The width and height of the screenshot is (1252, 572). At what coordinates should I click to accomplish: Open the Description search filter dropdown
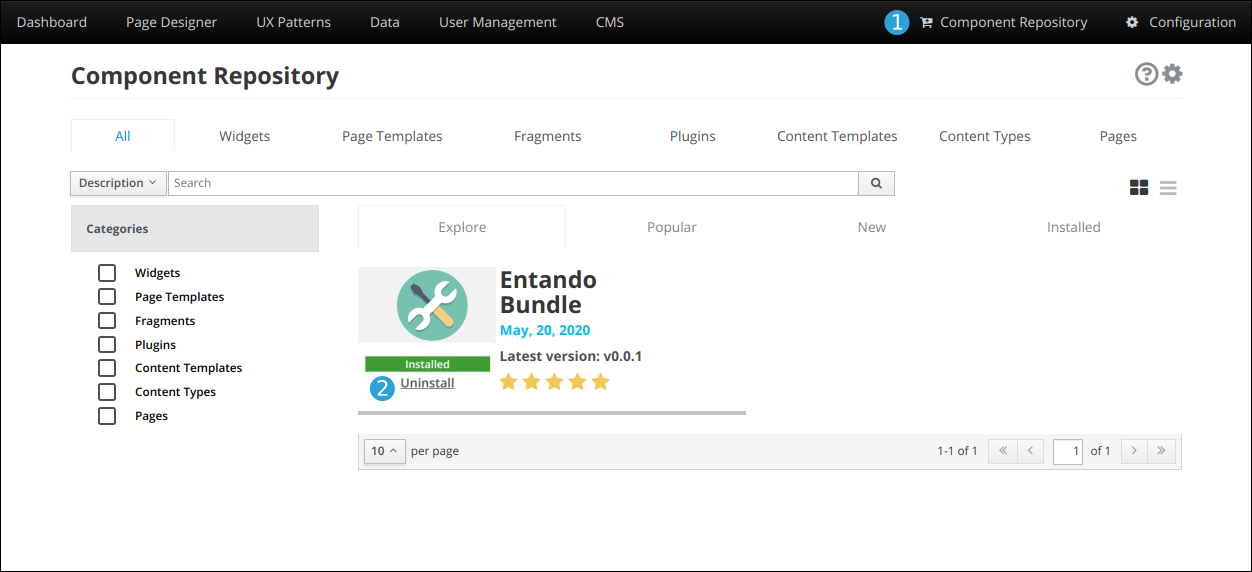[117, 183]
